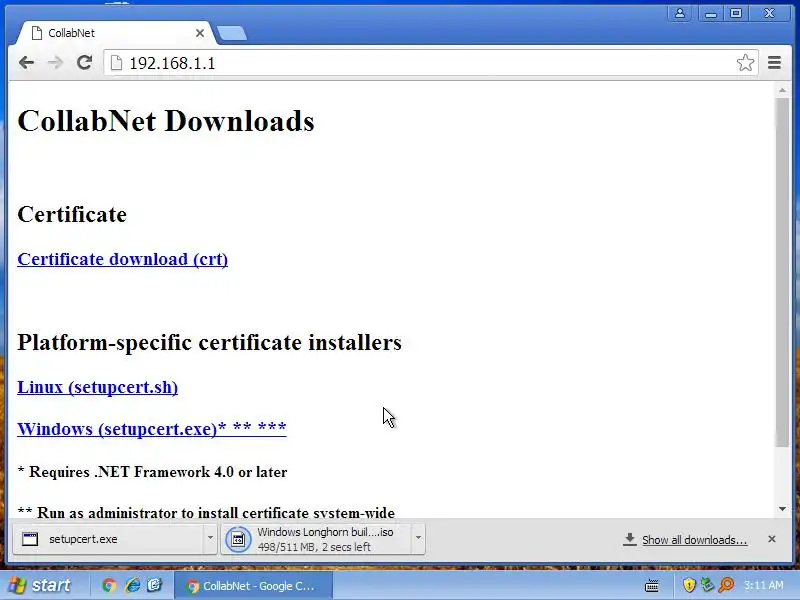Click the orange magnifier tray icon

[726, 585]
